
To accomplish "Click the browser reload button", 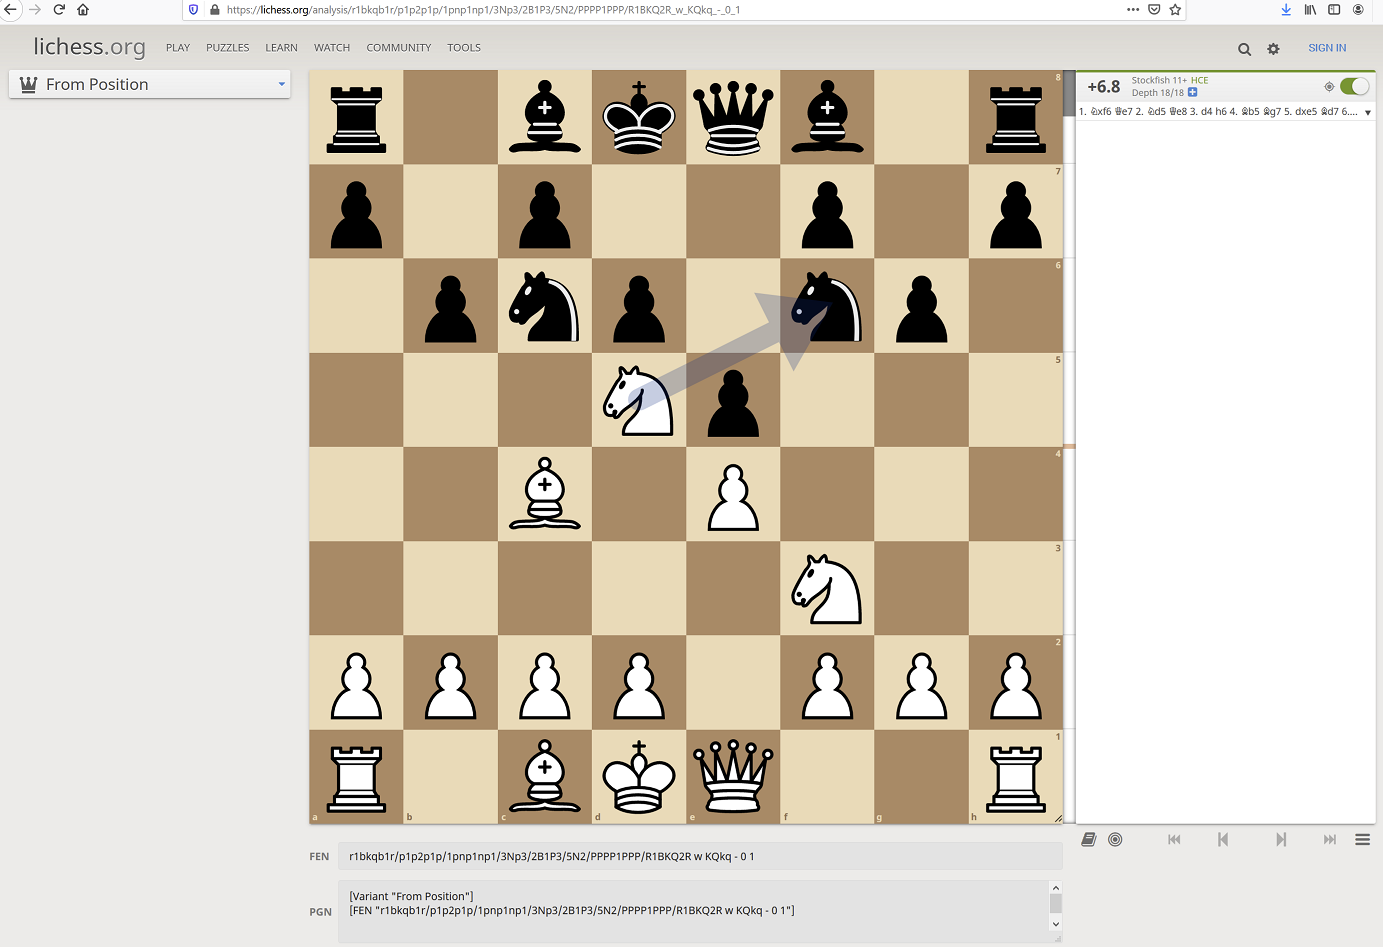I will [59, 9].
